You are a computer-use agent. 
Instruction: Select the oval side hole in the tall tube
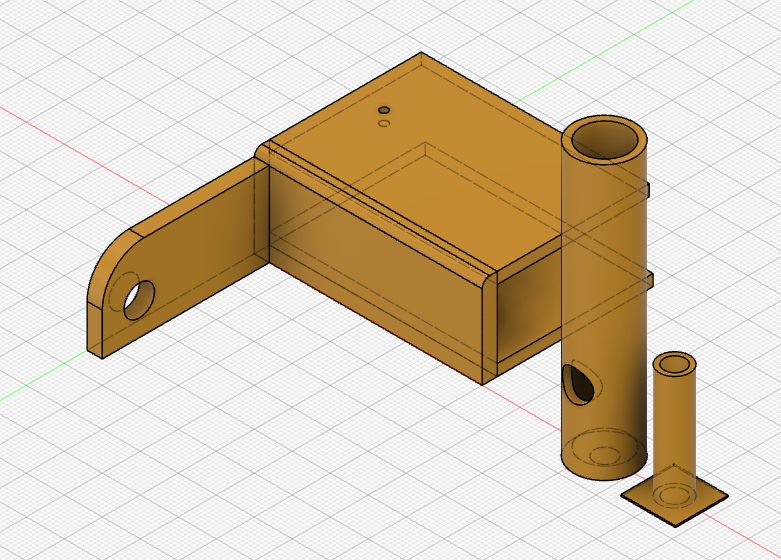click(577, 383)
